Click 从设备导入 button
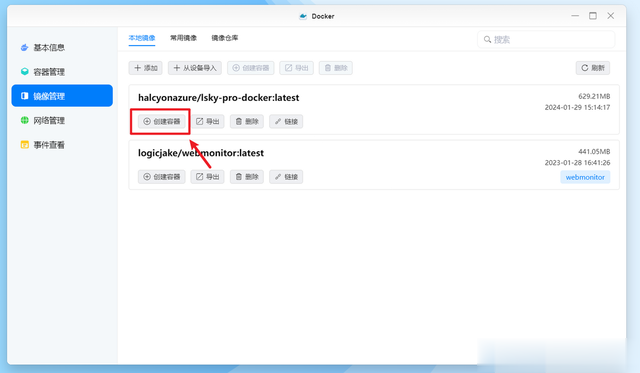The image size is (640, 373). point(195,68)
